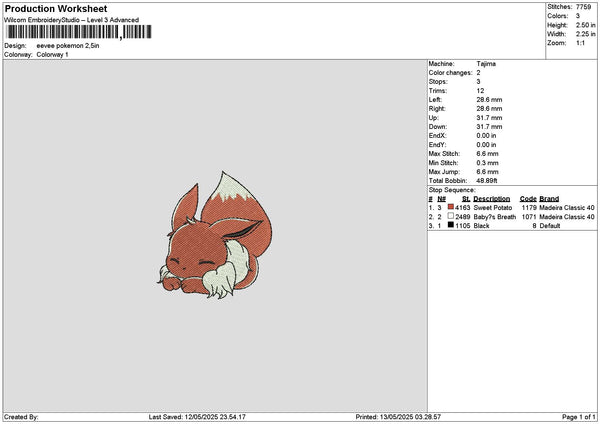Click the Colorway 1 label
600x424 pixels.
coord(52,54)
